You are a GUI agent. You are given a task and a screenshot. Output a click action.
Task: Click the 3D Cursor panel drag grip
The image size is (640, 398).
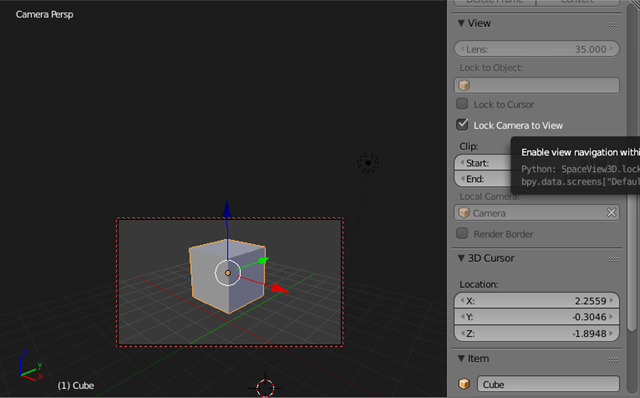click(613, 260)
